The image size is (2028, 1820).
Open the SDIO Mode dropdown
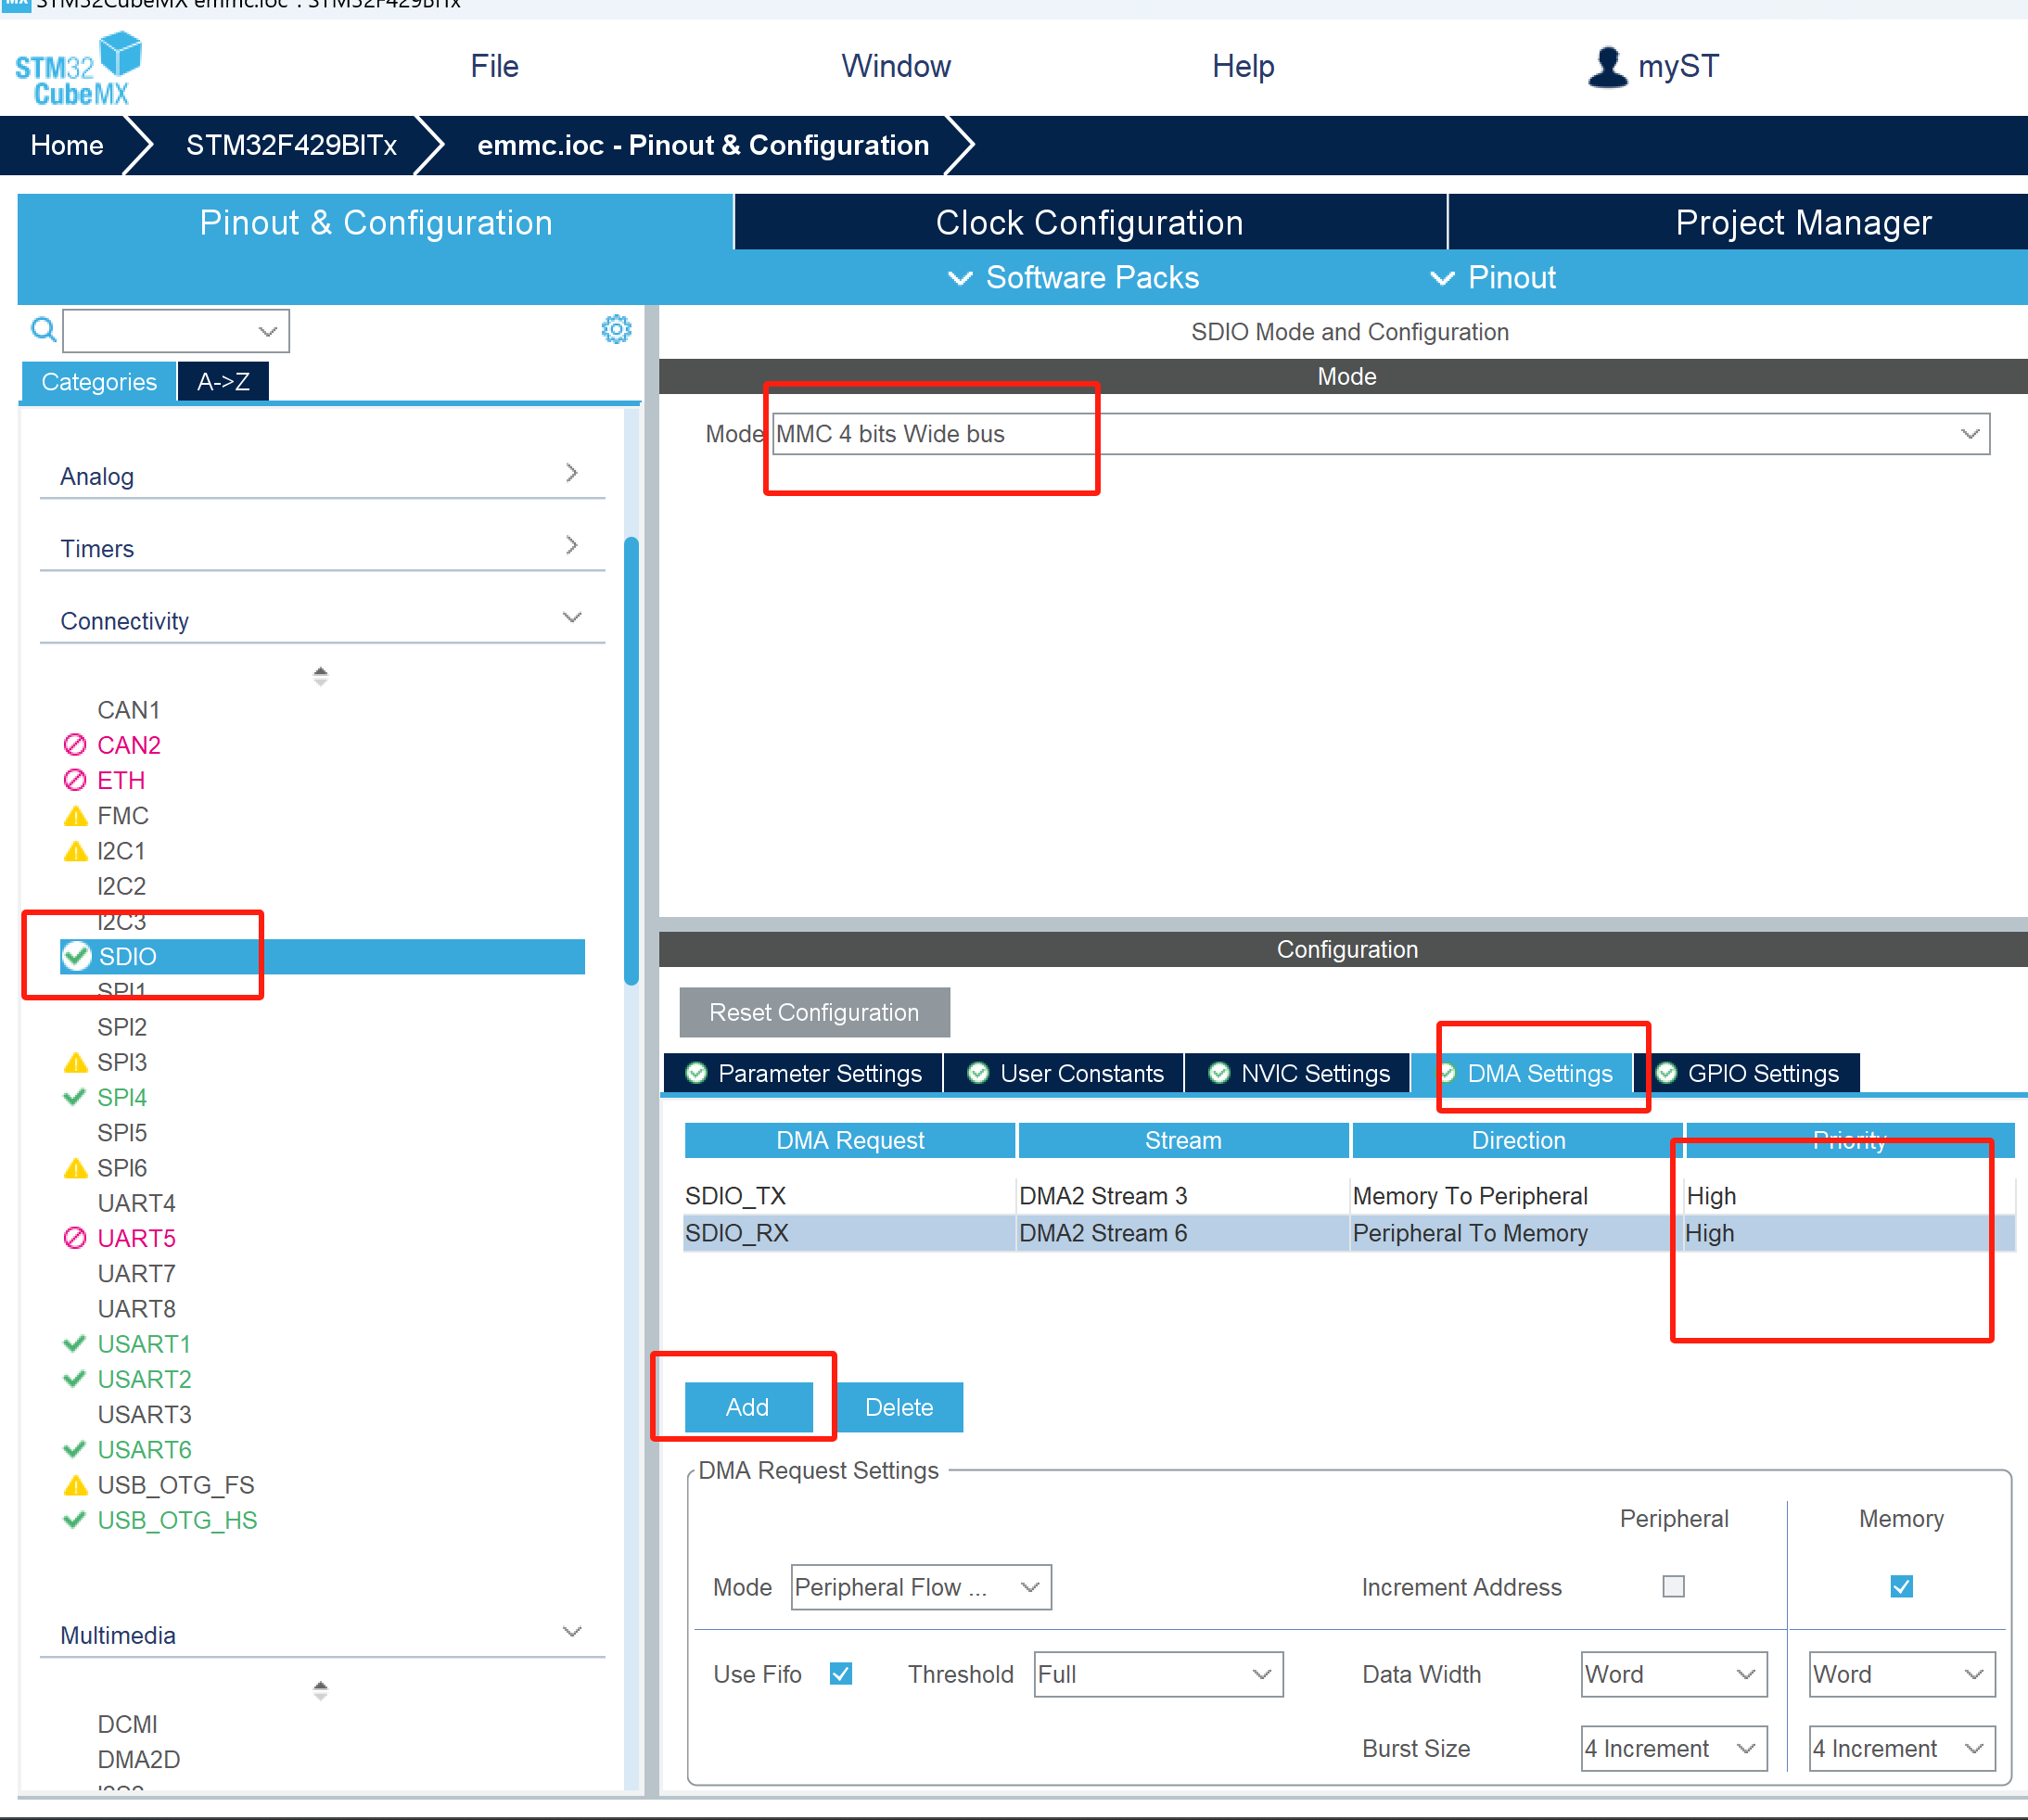point(1381,434)
